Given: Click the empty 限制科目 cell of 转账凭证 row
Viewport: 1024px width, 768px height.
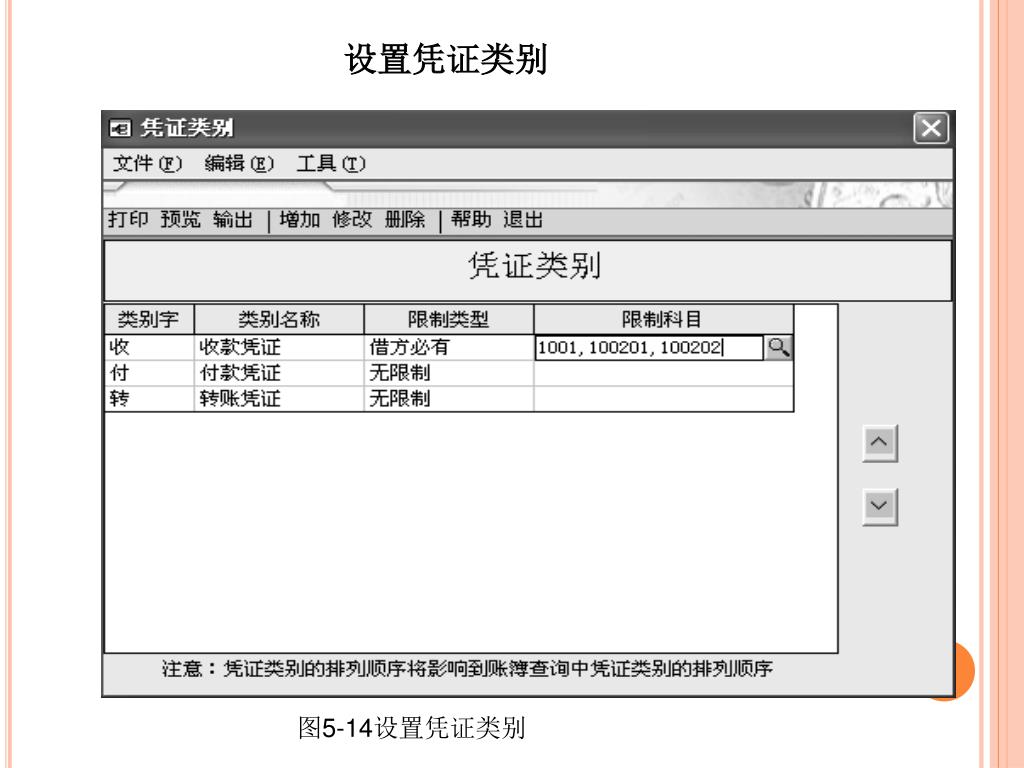Looking at the screenshot, I should click(x=664, y=398).
